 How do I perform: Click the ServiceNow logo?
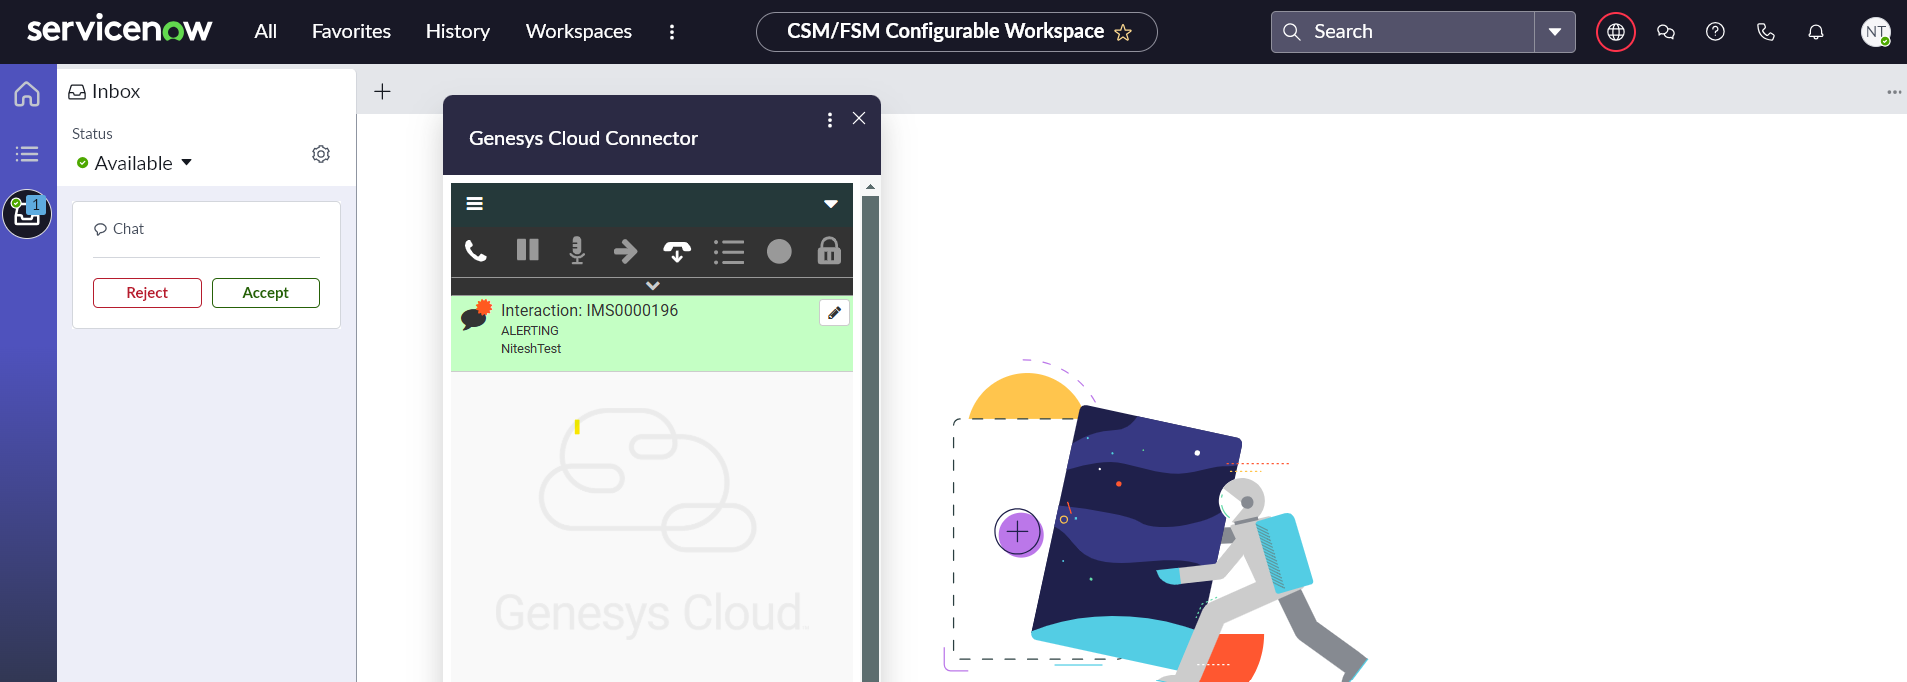click(119, 30)
